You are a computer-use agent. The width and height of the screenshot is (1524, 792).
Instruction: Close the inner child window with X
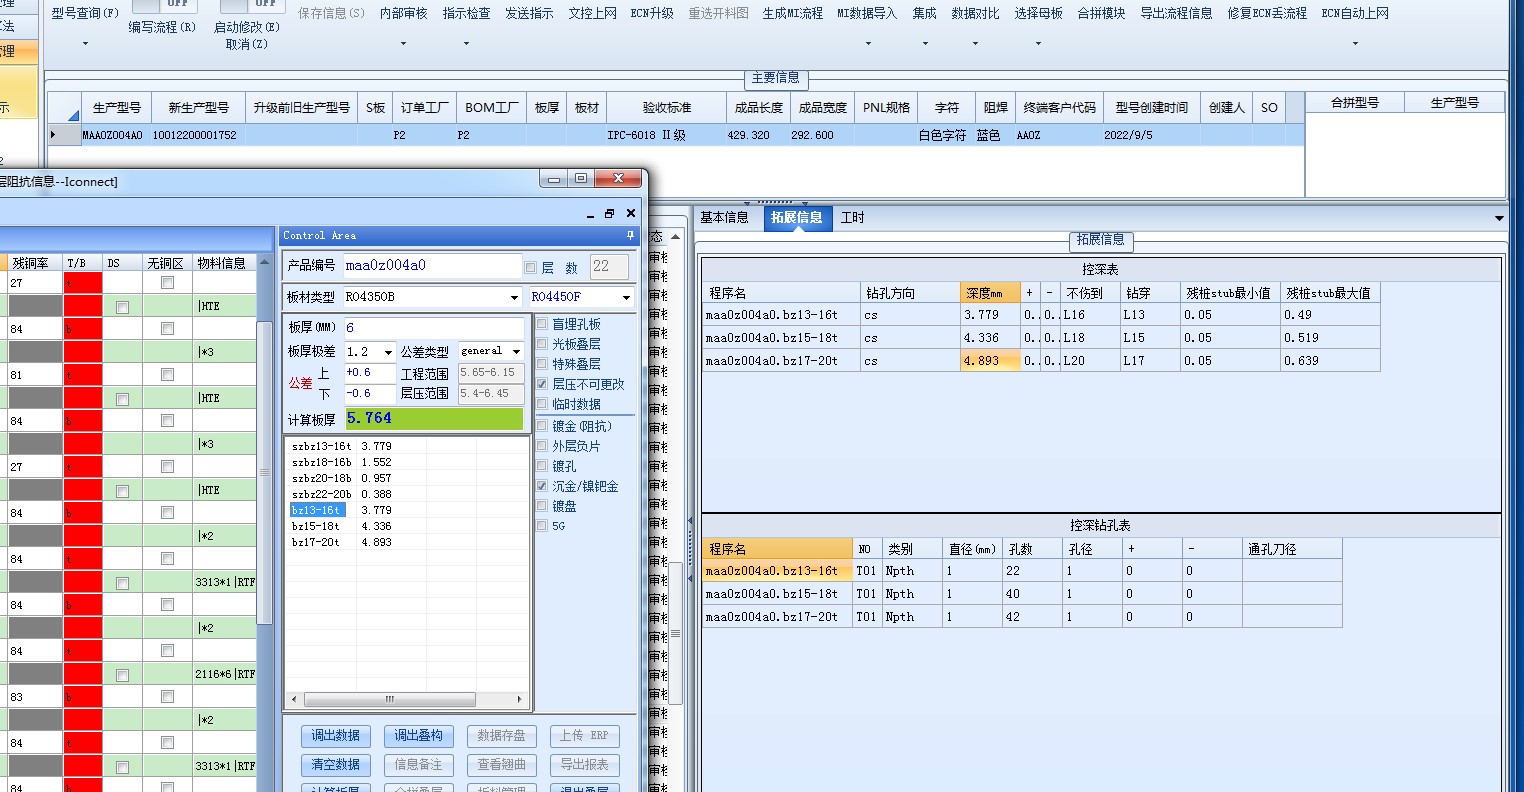[x=631, y=213]
